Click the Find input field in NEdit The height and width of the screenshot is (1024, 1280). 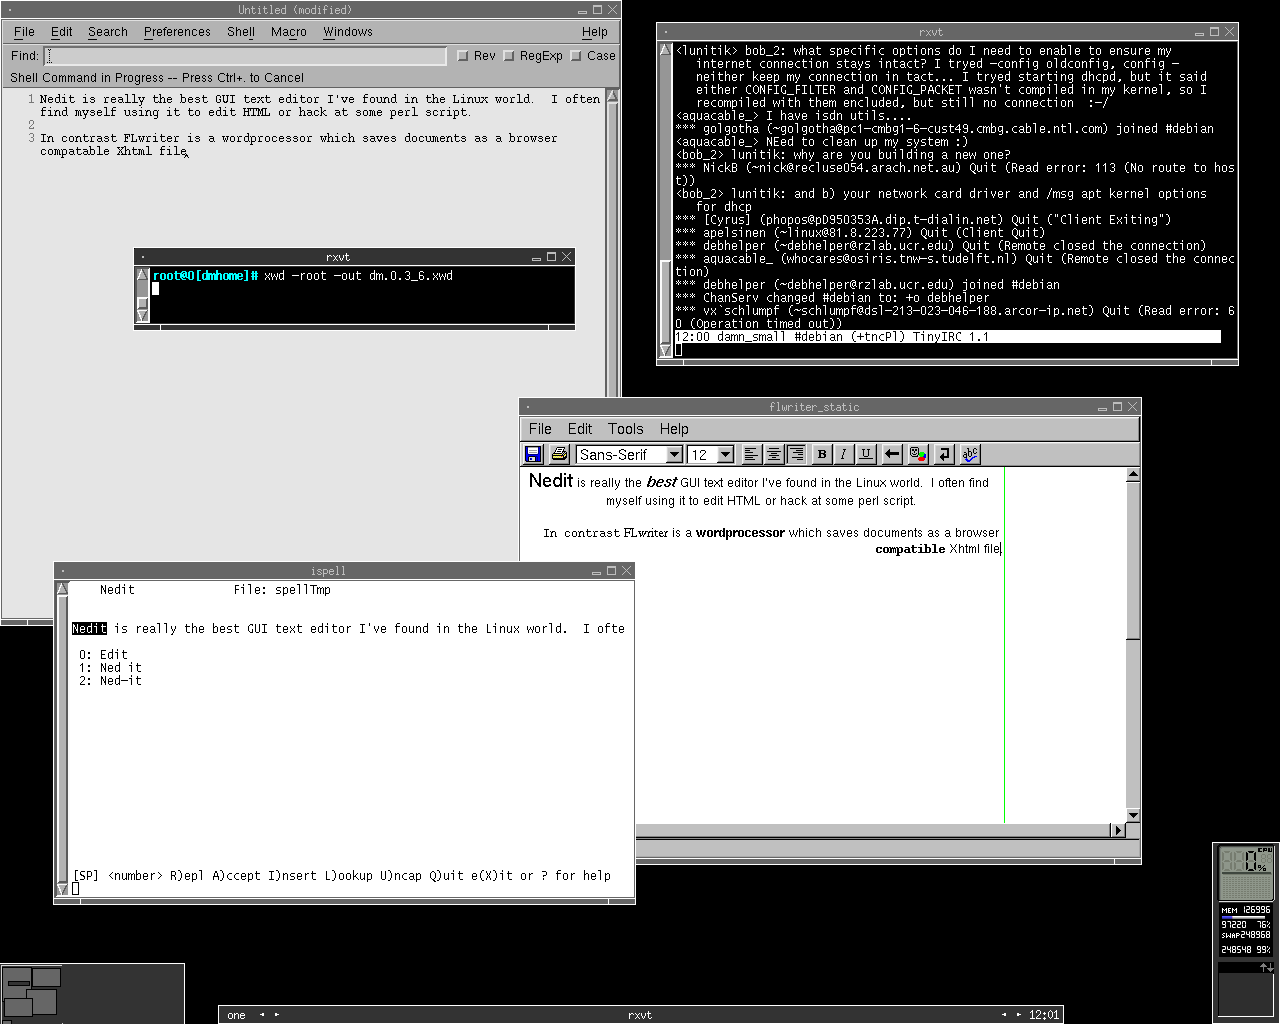coord(245,56)
